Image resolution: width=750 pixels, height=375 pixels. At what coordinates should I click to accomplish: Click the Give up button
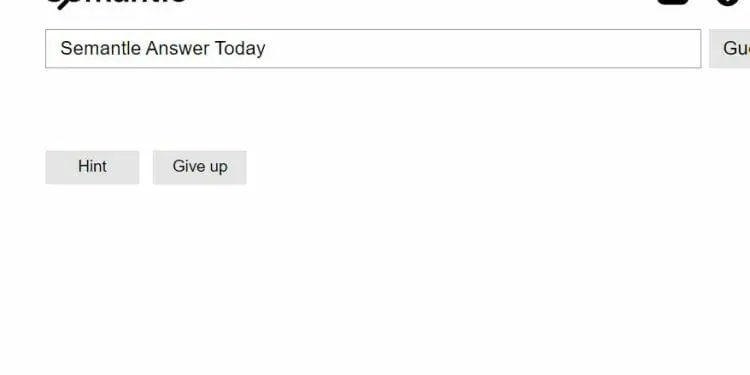pyautogui.click(x=200, y=167)
